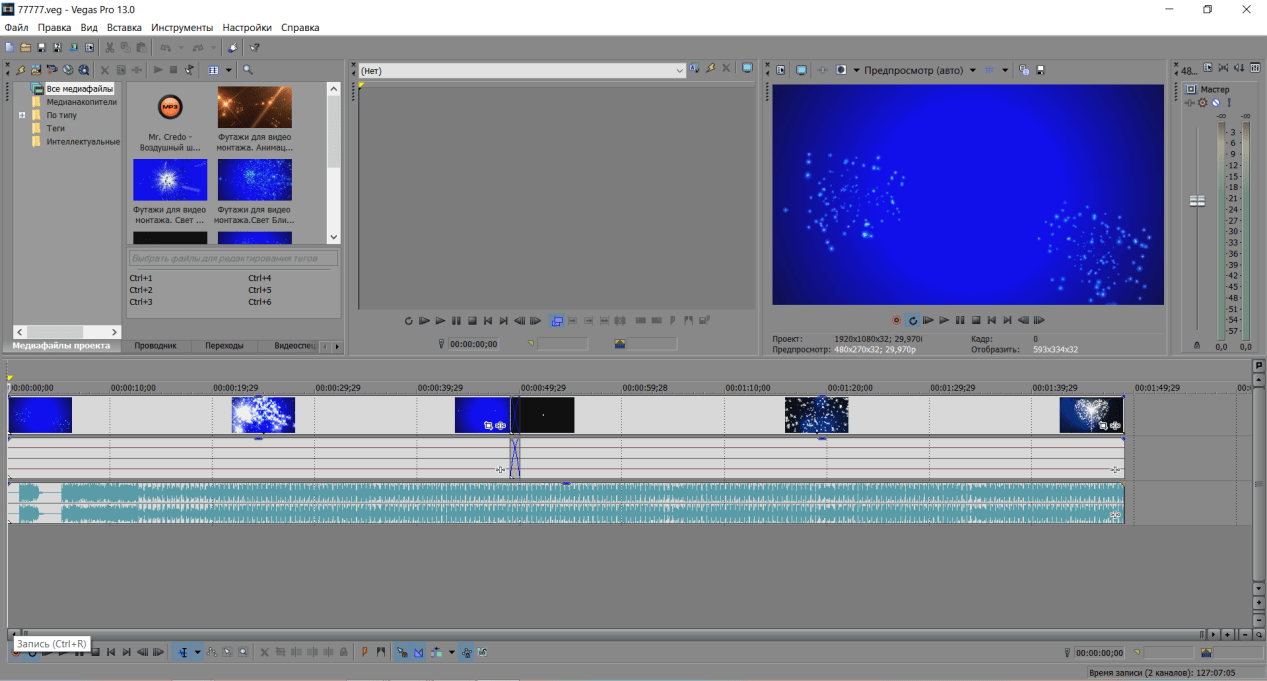Click the search magnifier in the media panel toolbar

pos(248,70)
